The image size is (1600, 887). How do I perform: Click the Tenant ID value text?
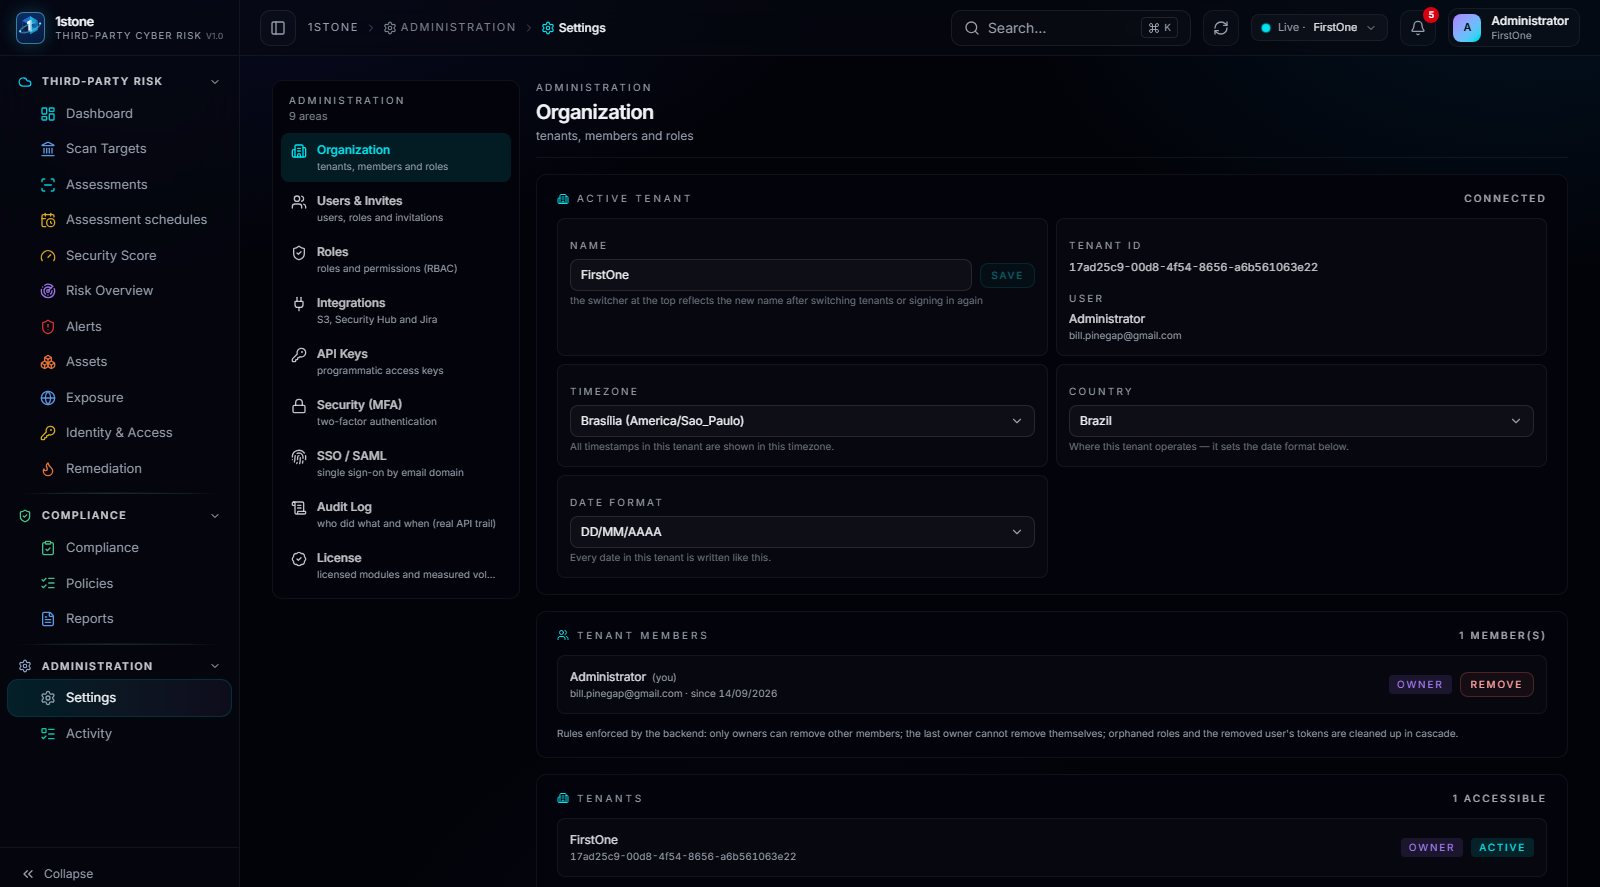point(1193,268)
